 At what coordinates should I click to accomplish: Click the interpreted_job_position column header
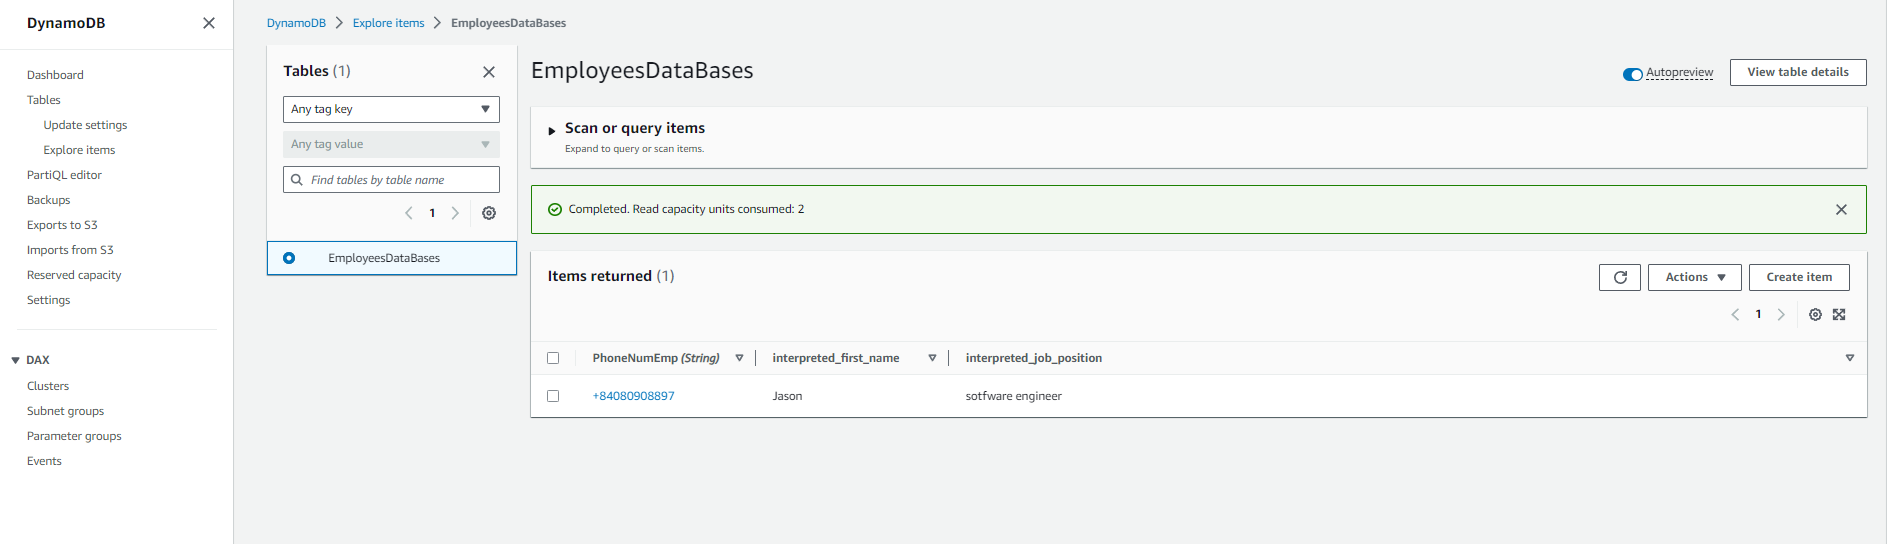coord(1033,358)
